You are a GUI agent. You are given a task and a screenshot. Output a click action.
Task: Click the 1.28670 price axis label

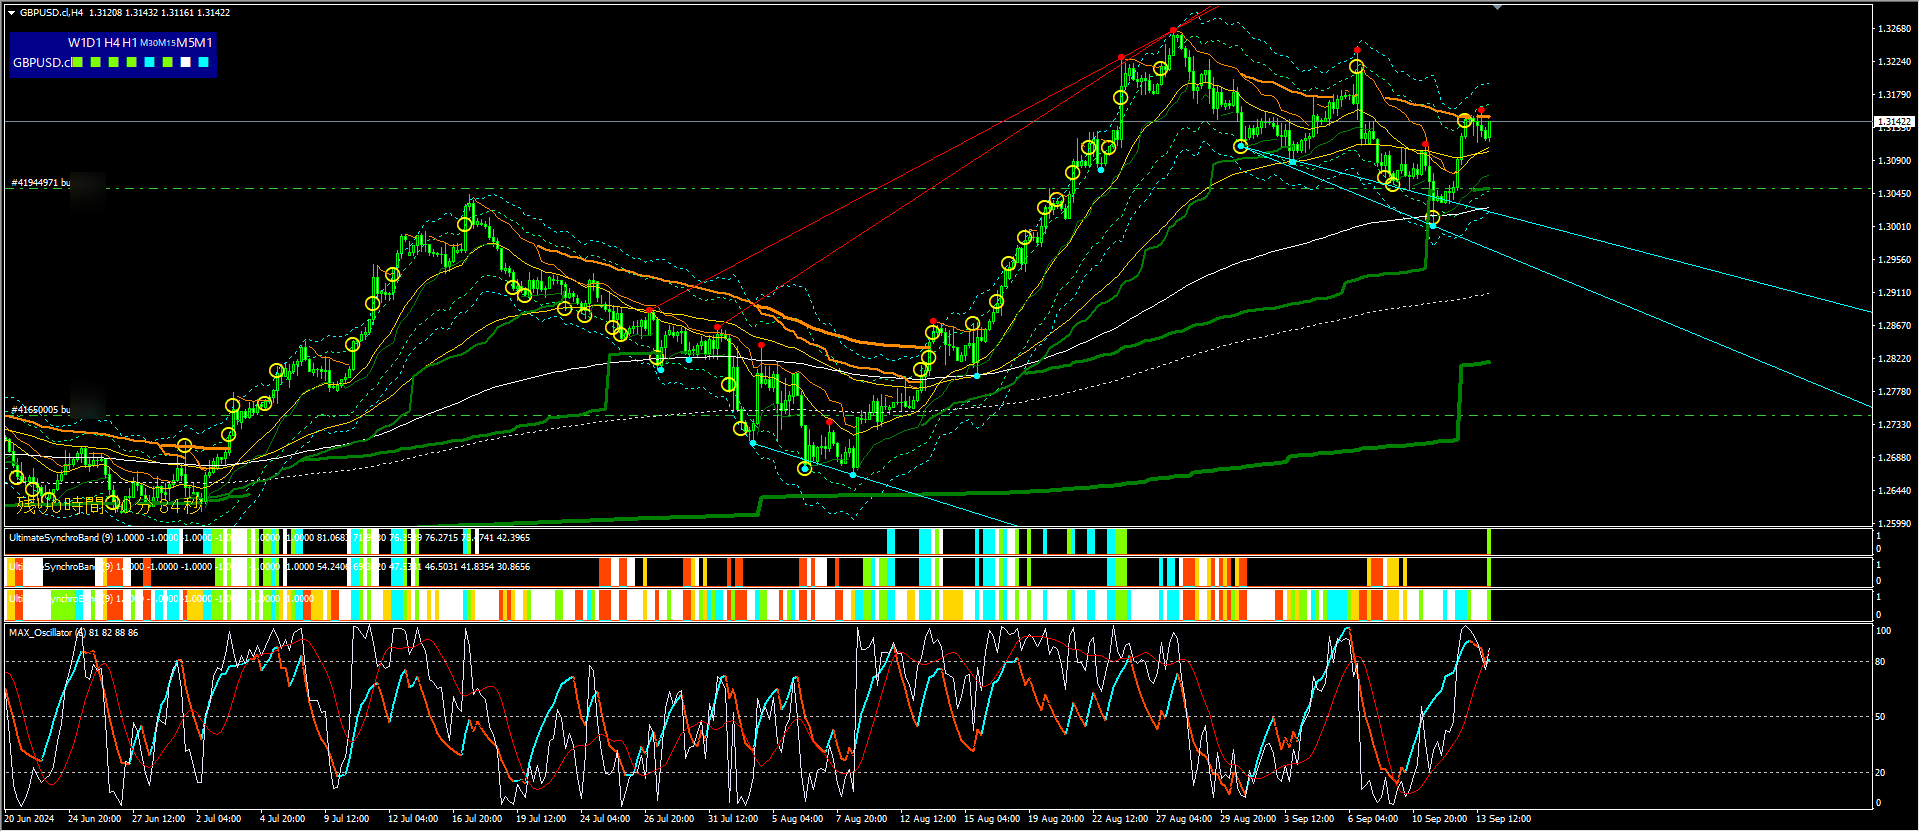[1894, 326]
